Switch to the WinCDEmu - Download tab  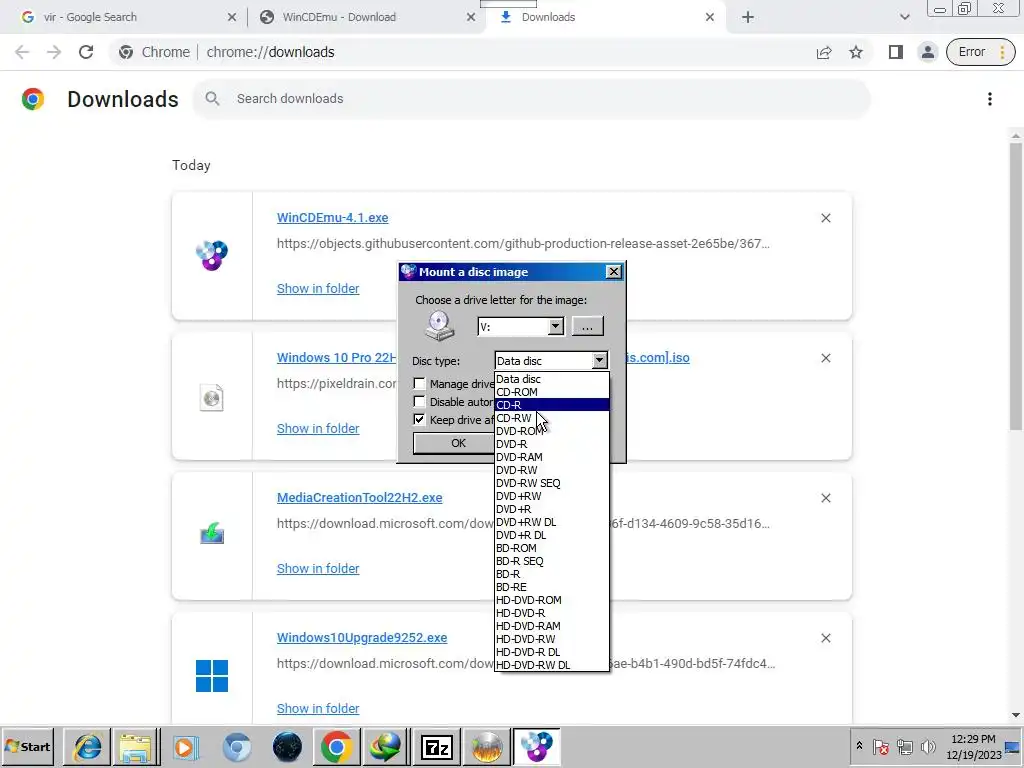(366, 17)
